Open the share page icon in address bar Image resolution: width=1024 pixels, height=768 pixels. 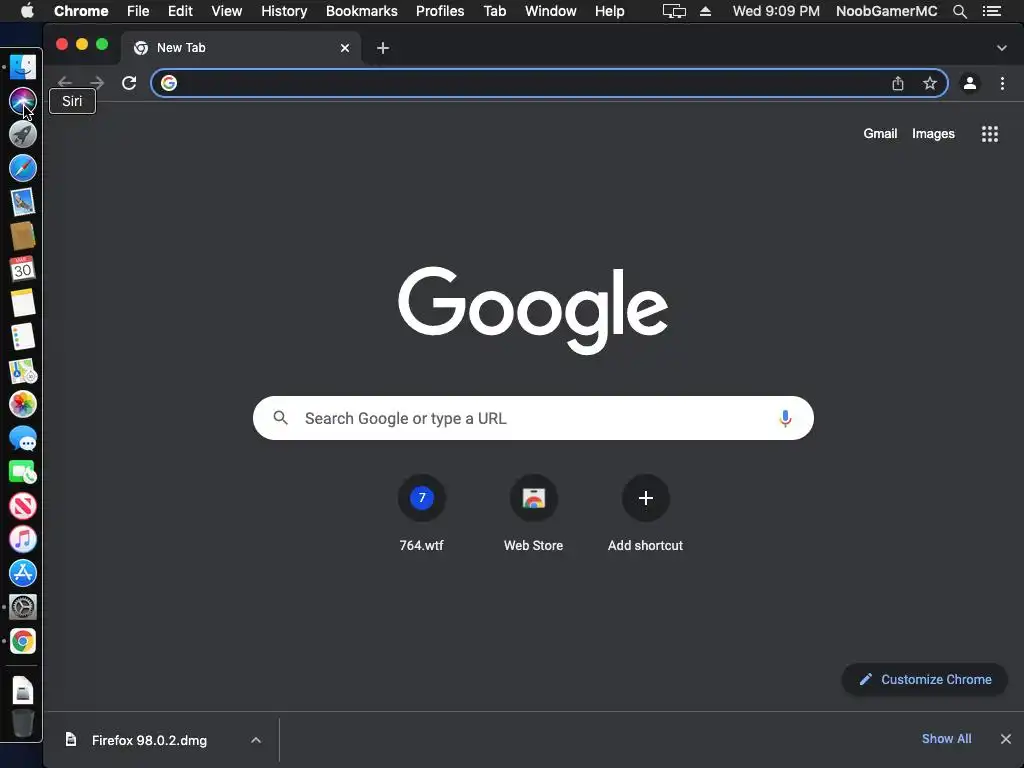click(x=897, y=83)
